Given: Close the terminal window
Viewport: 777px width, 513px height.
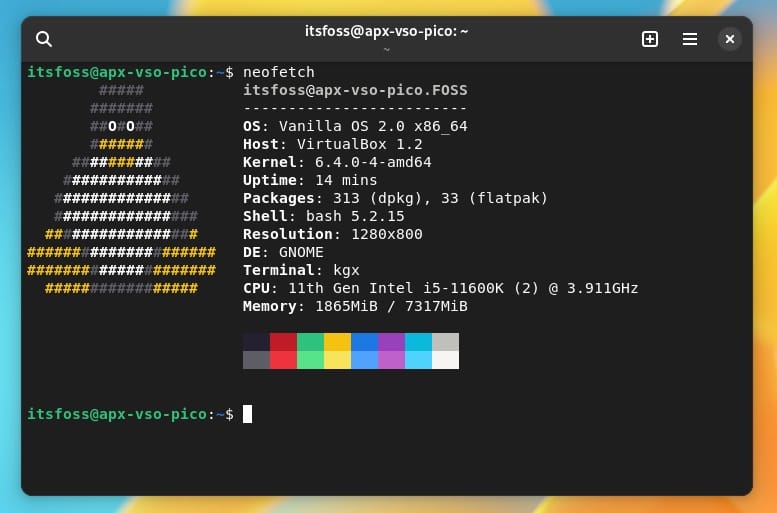Looking at the screenshot, I should tap(729, 39).
